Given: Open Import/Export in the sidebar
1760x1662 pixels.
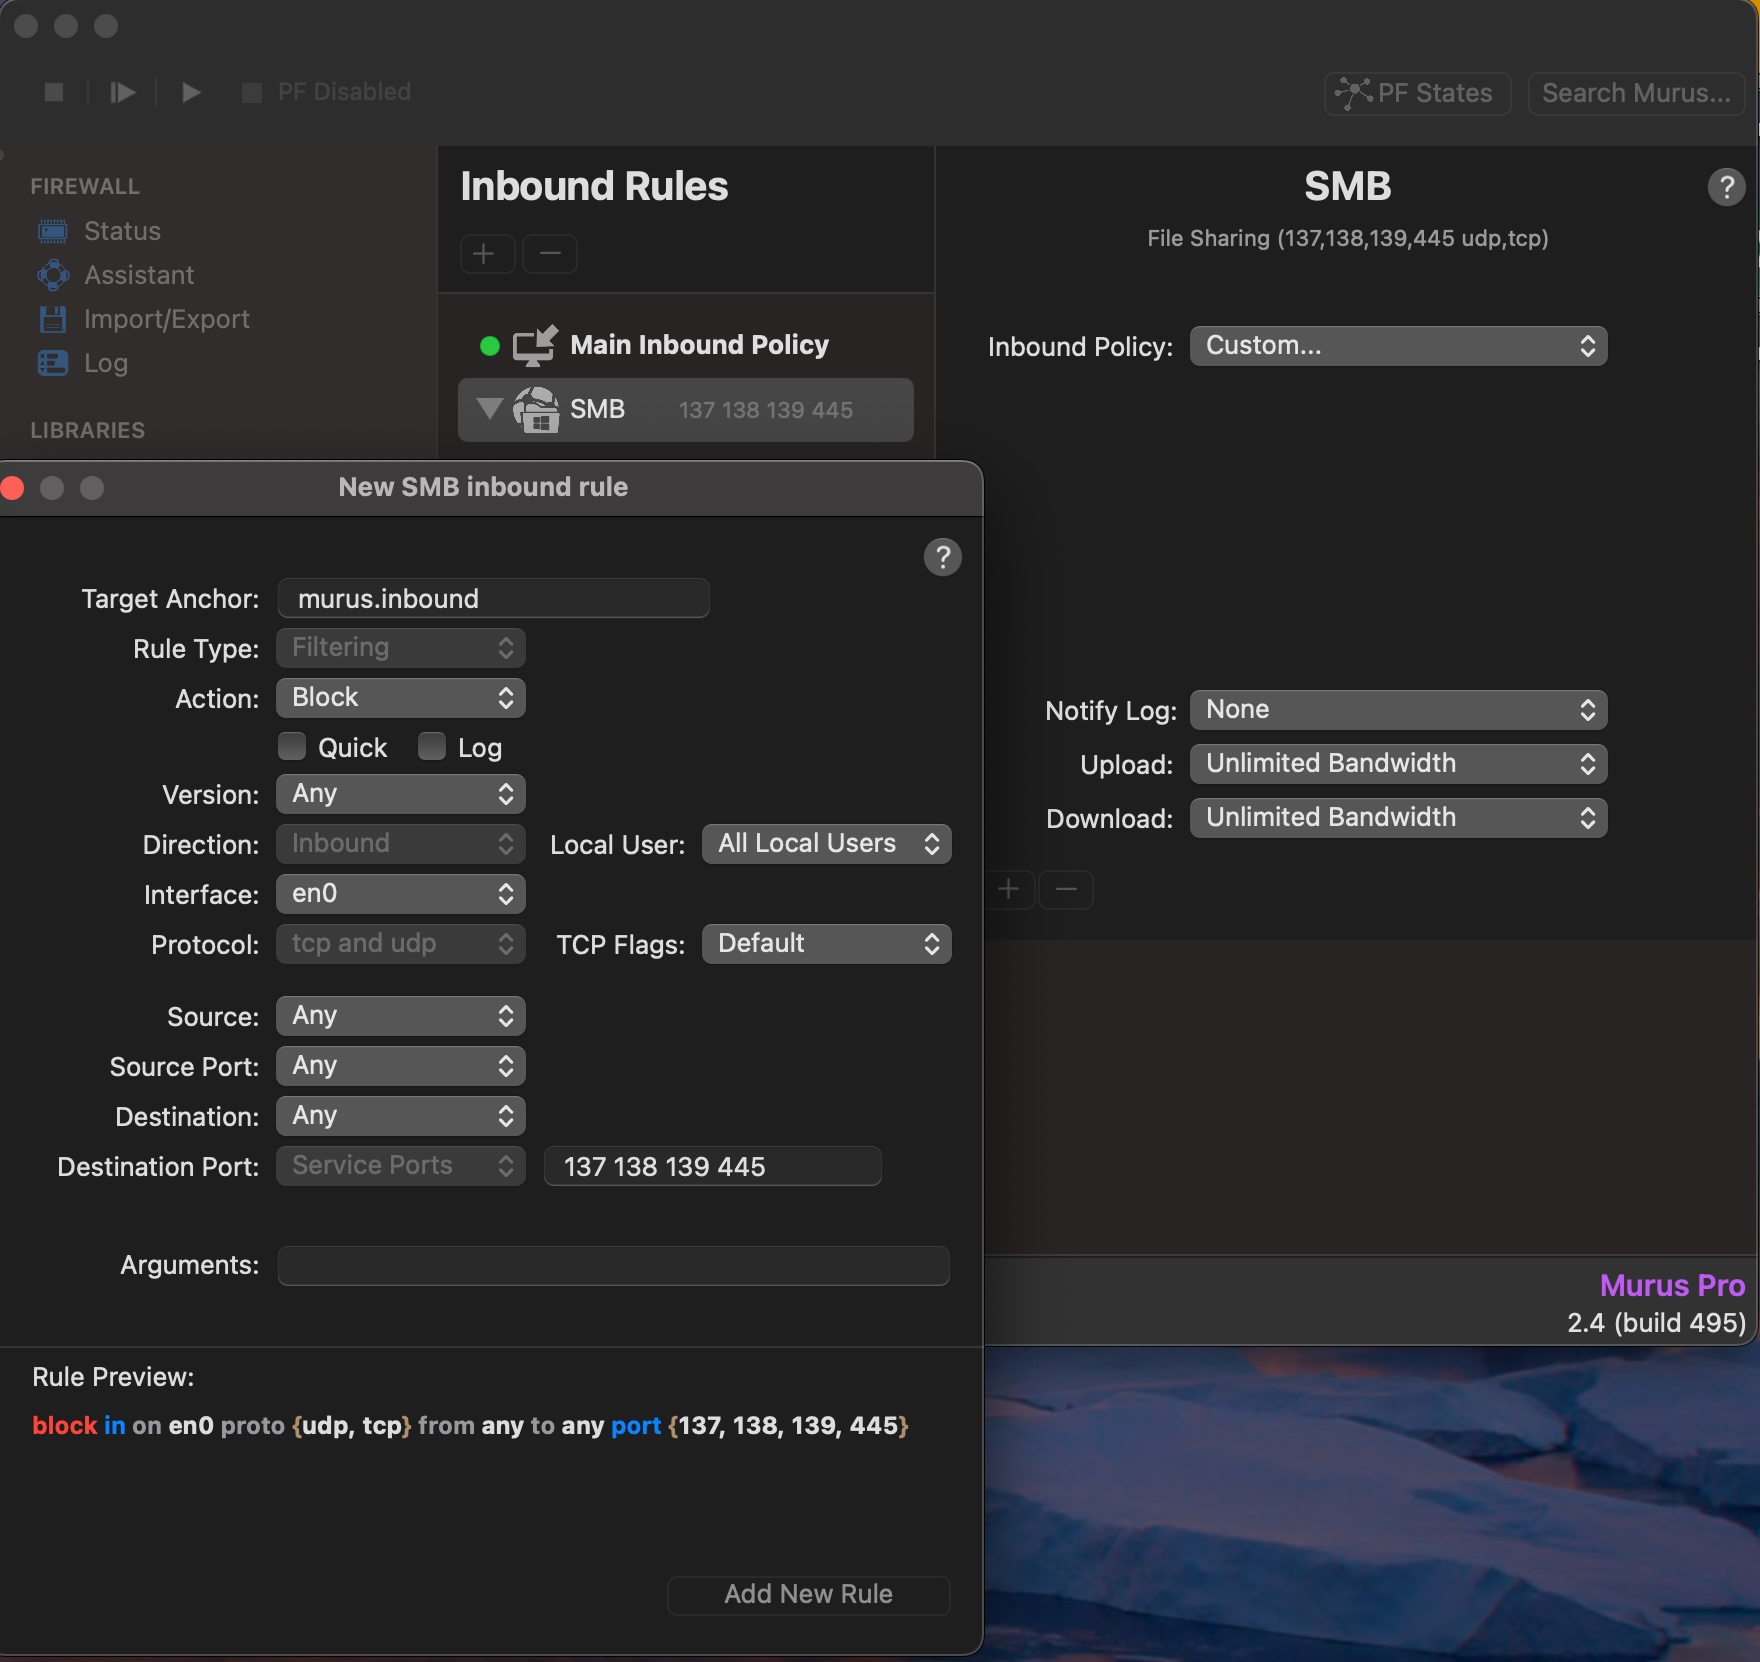Looking at the screenshot, I should coord(167,319).
